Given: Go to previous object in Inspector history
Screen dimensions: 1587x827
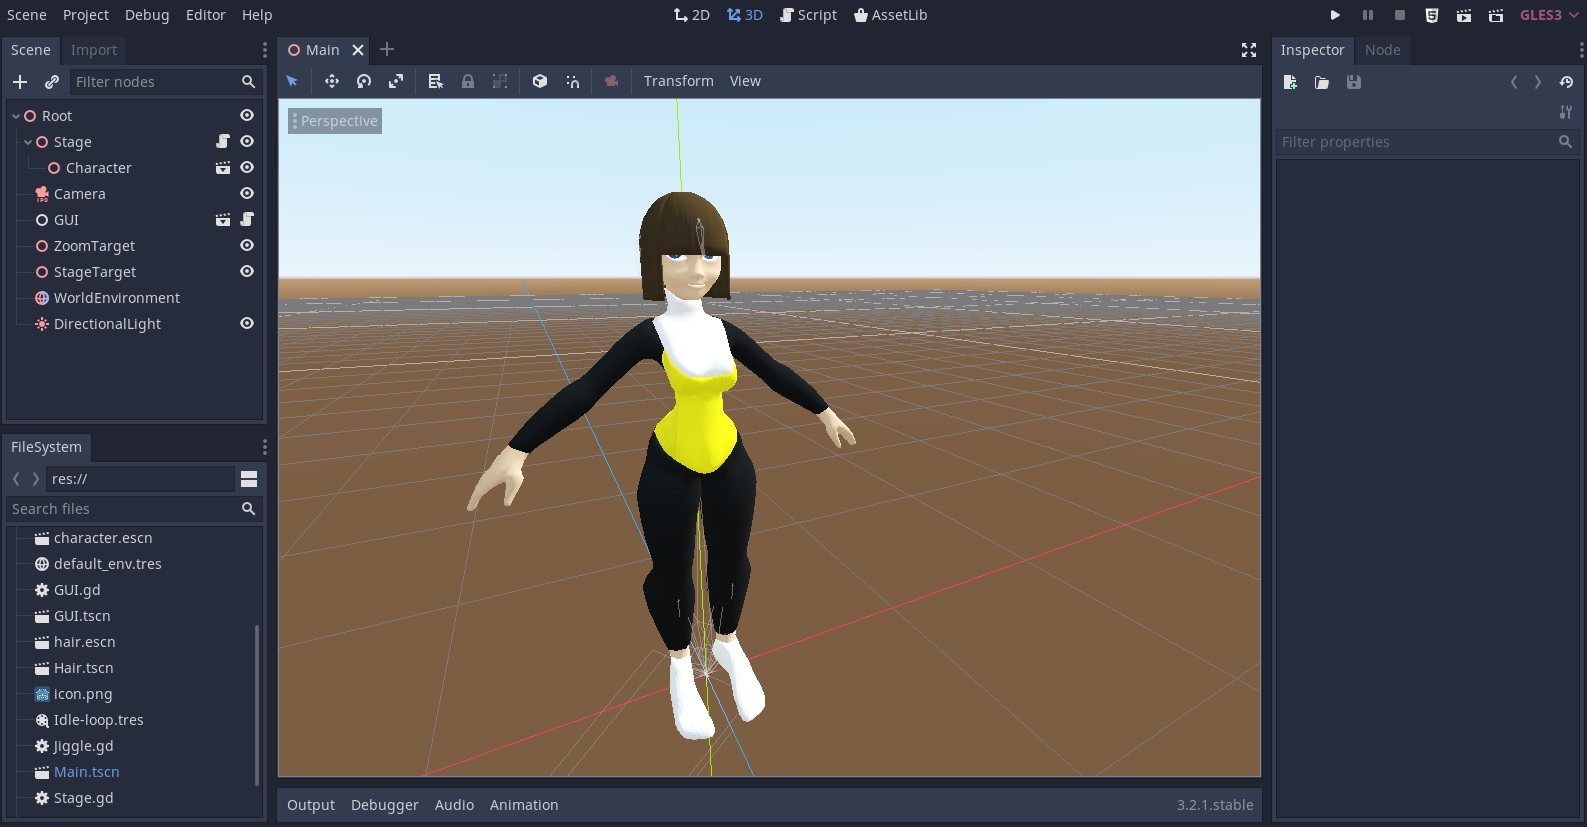Looking at the screenshot, I should pyautogui.click(x=1514, y=82).
